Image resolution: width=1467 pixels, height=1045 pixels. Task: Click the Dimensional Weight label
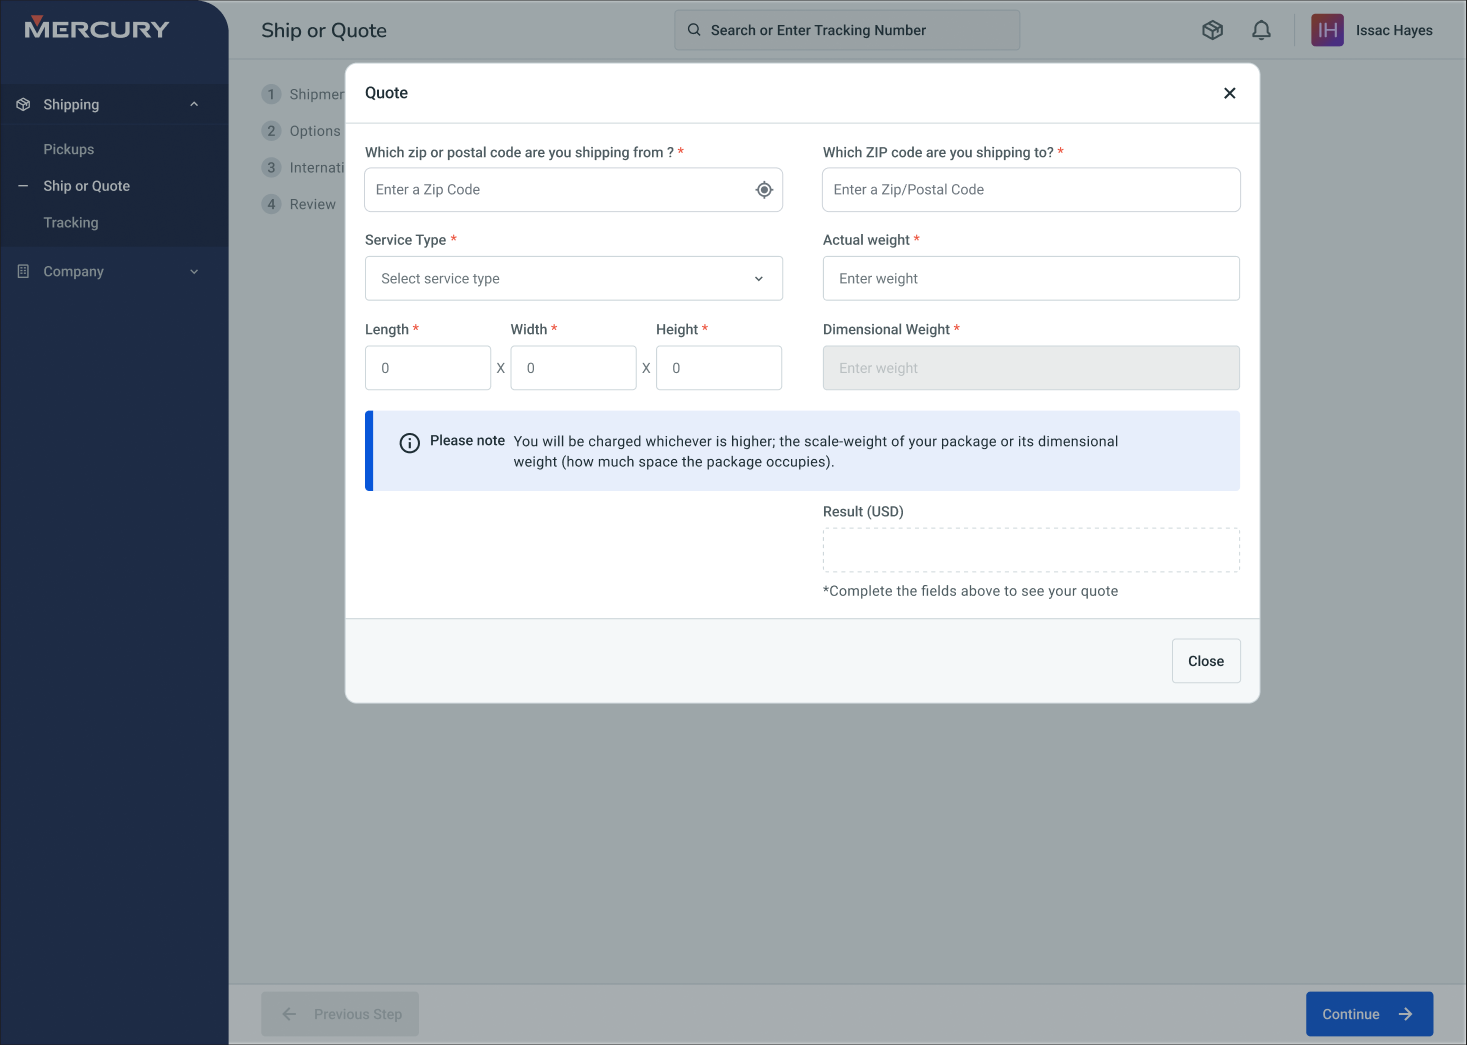coord(886,329)
